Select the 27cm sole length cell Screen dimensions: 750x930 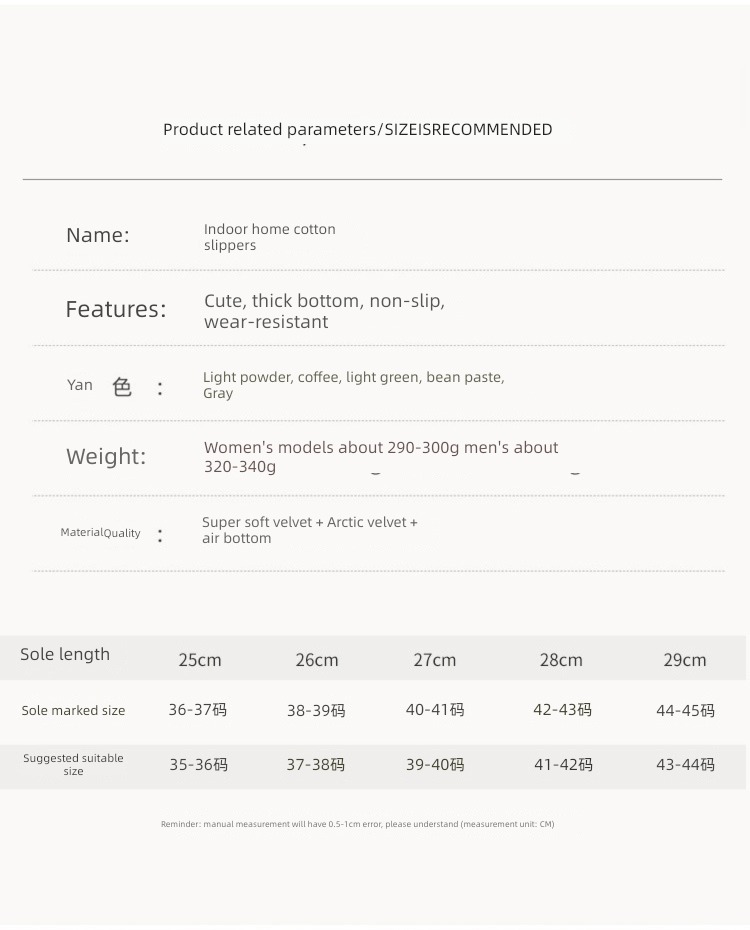(x=435, y=660)
